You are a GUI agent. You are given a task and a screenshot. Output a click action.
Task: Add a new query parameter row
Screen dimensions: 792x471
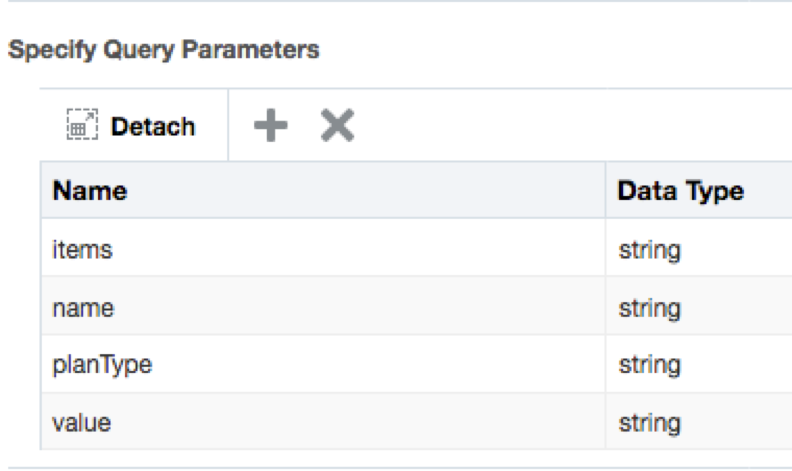269,126
